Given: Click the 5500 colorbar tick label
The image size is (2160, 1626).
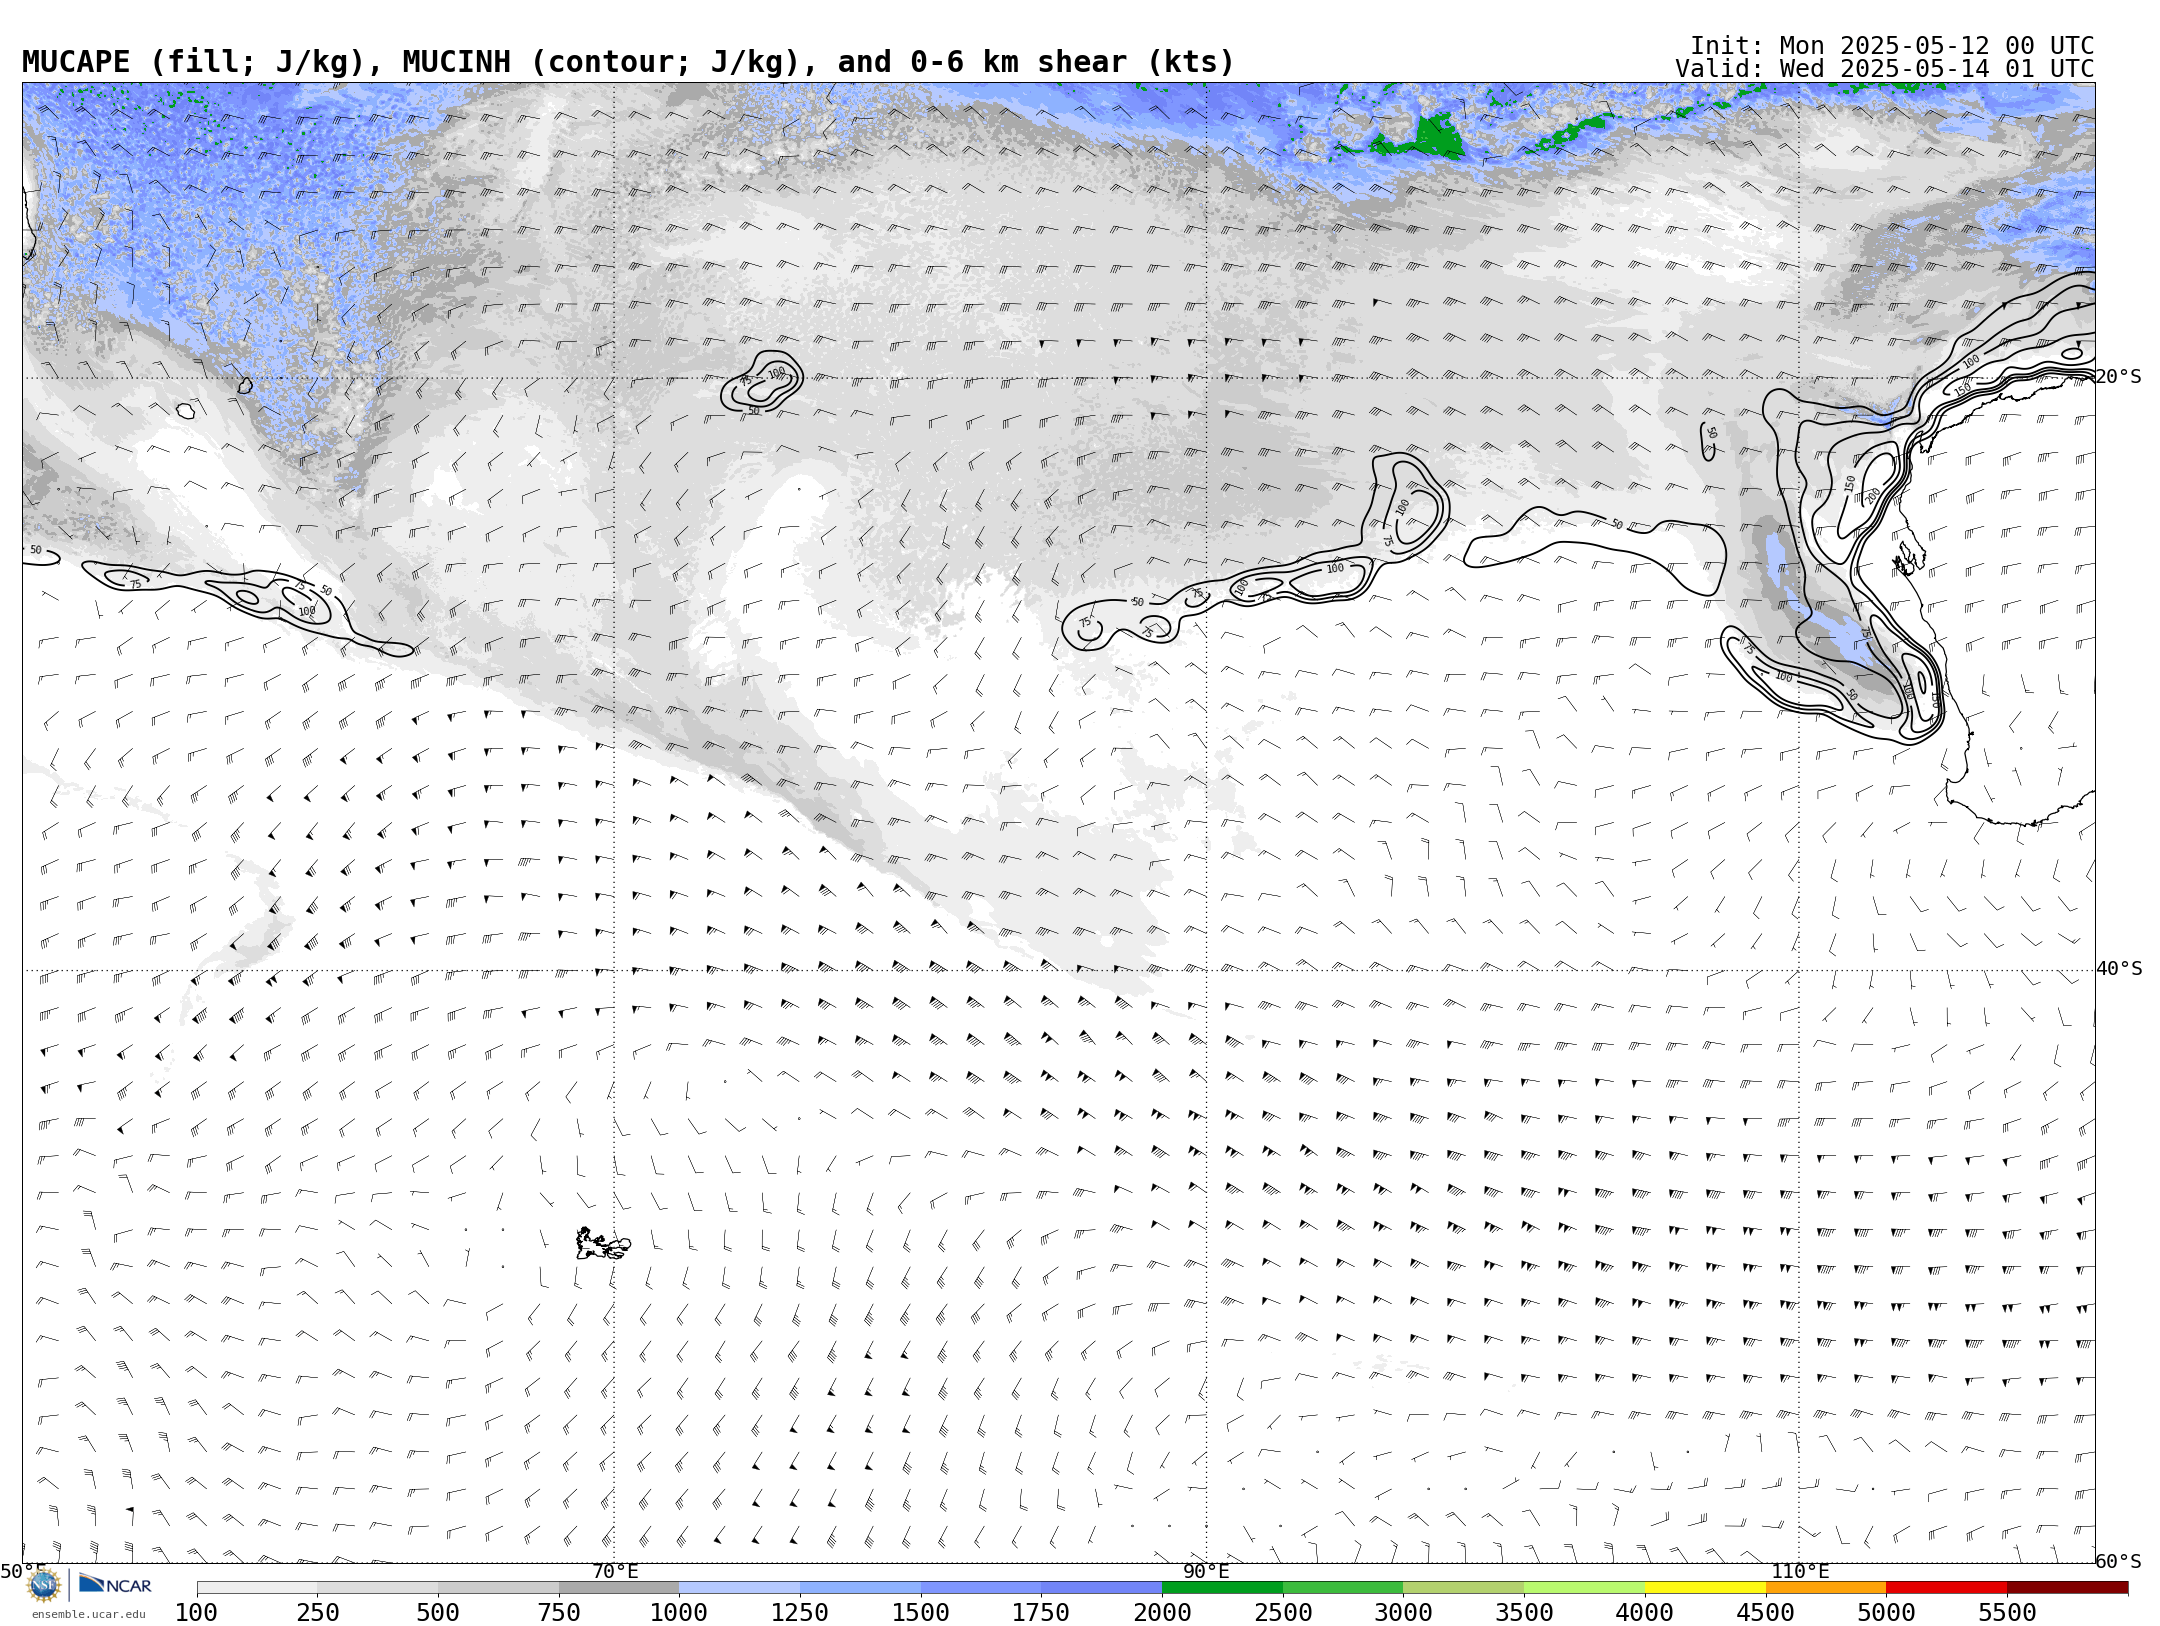Looking at the screenshot, I should coord(2007,1612).
